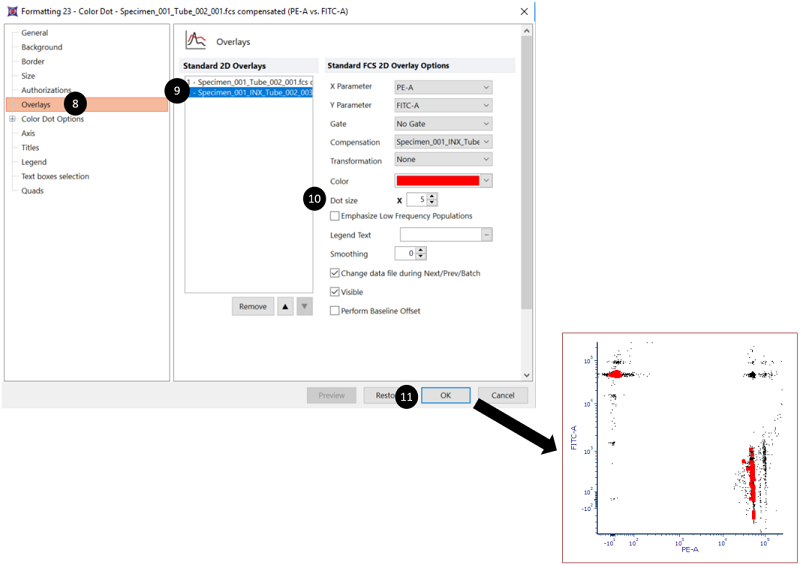Enable Emphasize Low Frequency Populations
The image size is (800, 565).
point(335,216)
